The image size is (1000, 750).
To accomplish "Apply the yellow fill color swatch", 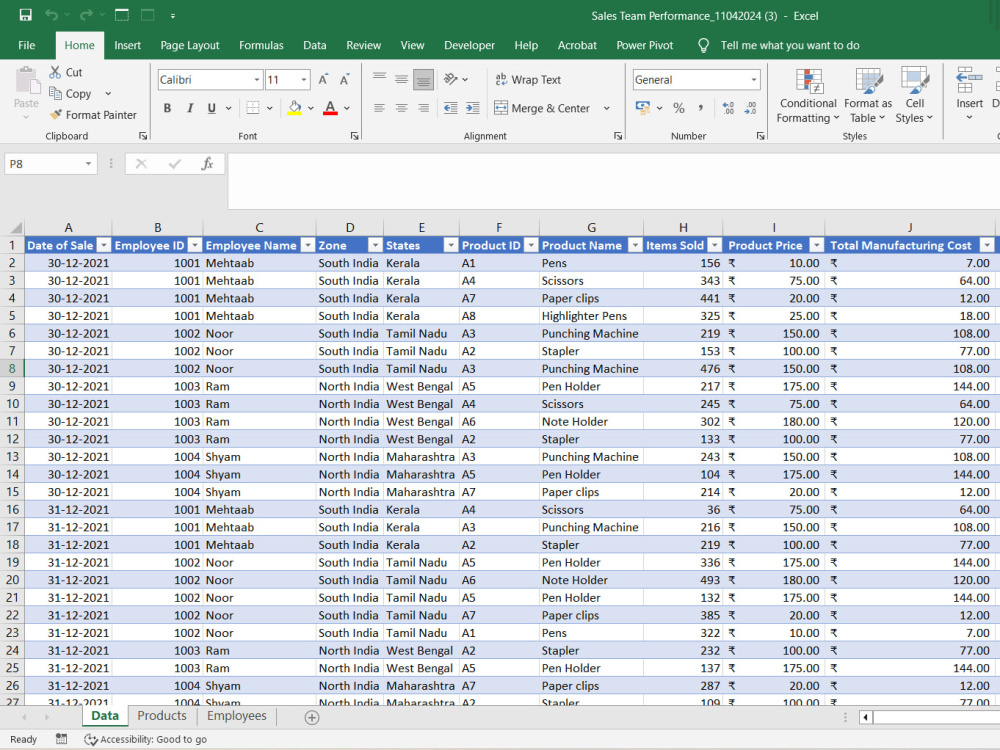I will pos(294,108).
